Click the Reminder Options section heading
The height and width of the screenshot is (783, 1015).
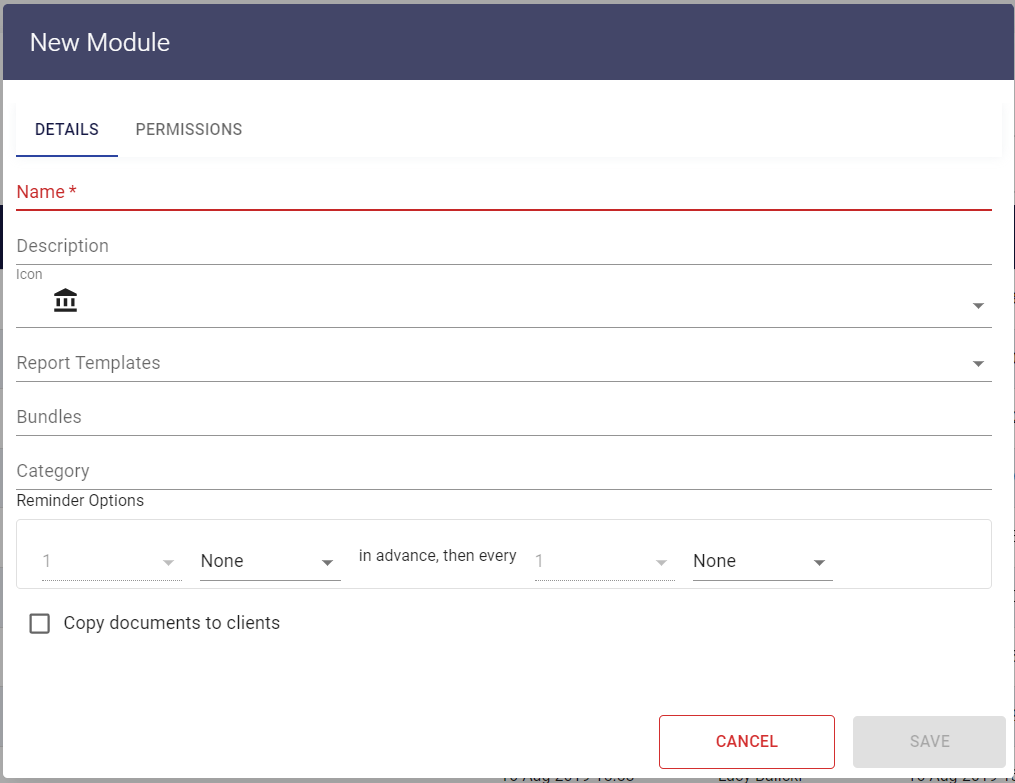81,501
